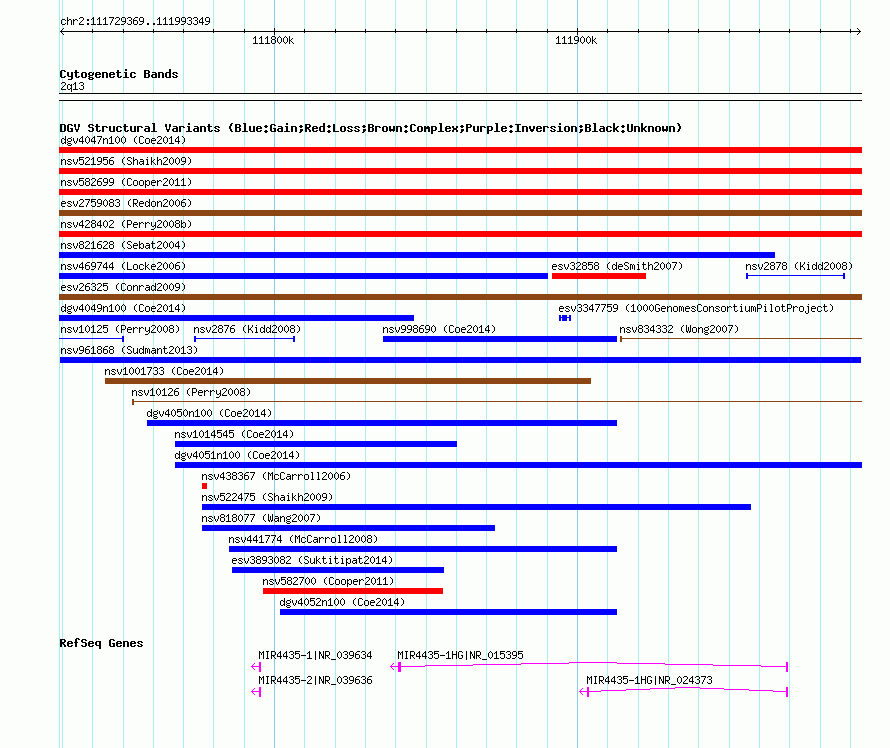This screenshot has height=748, width=890.
Task: Select the RefSeq Genes track title
Action: point(101,643)
